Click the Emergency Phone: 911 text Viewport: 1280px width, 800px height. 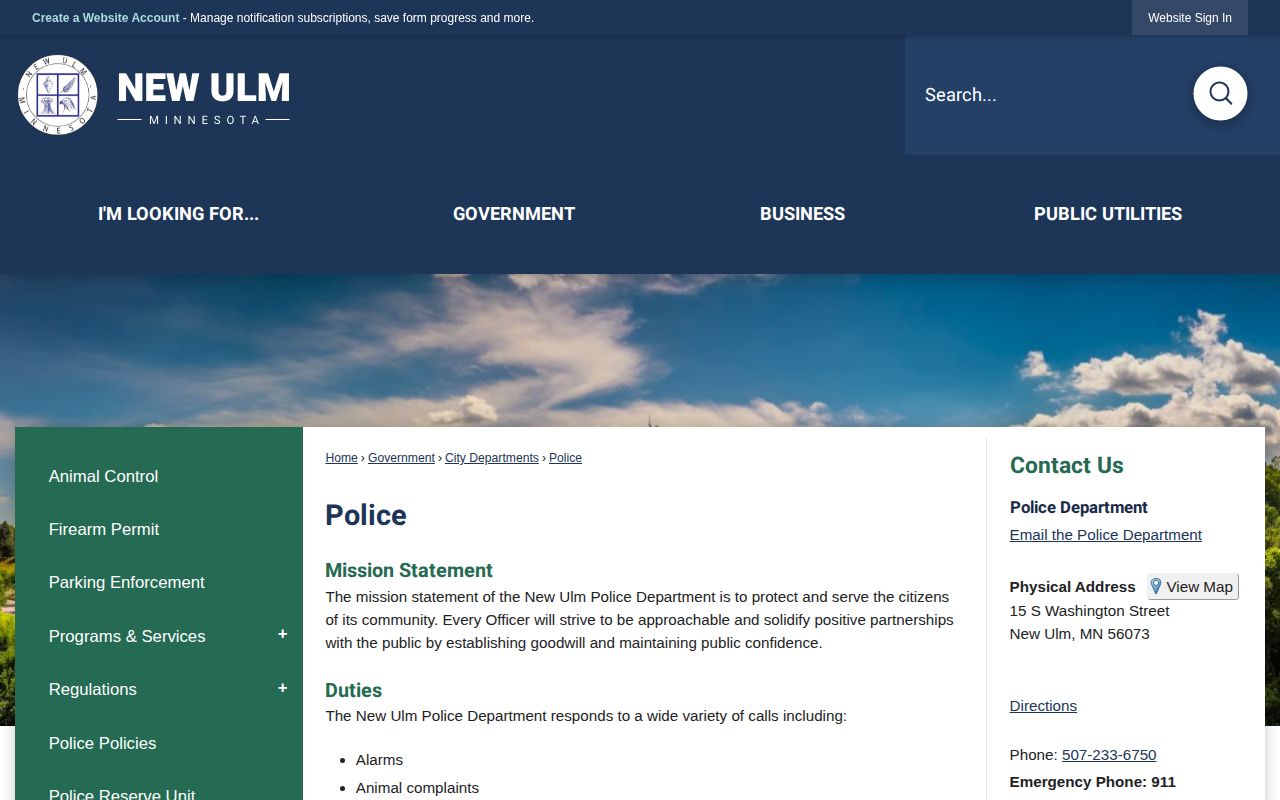point(1093,782)
